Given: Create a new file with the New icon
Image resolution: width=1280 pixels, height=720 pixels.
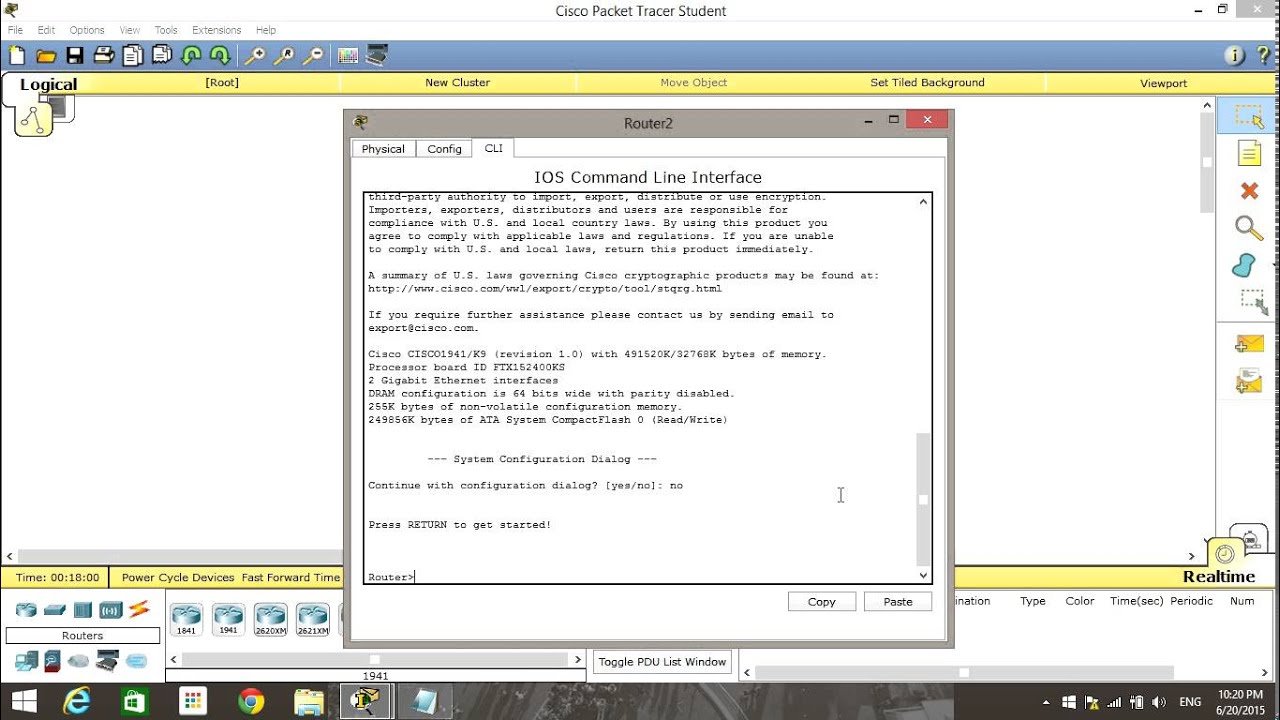Looking at the screenshot, I should [17, 56].
